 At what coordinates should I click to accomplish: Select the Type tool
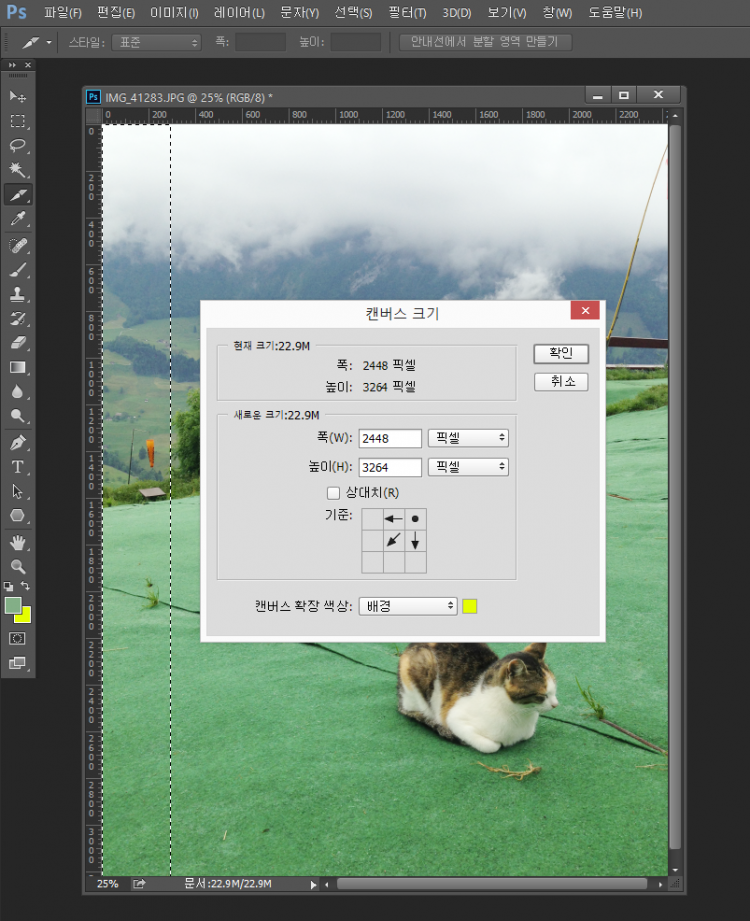click(x=18, y=467)
